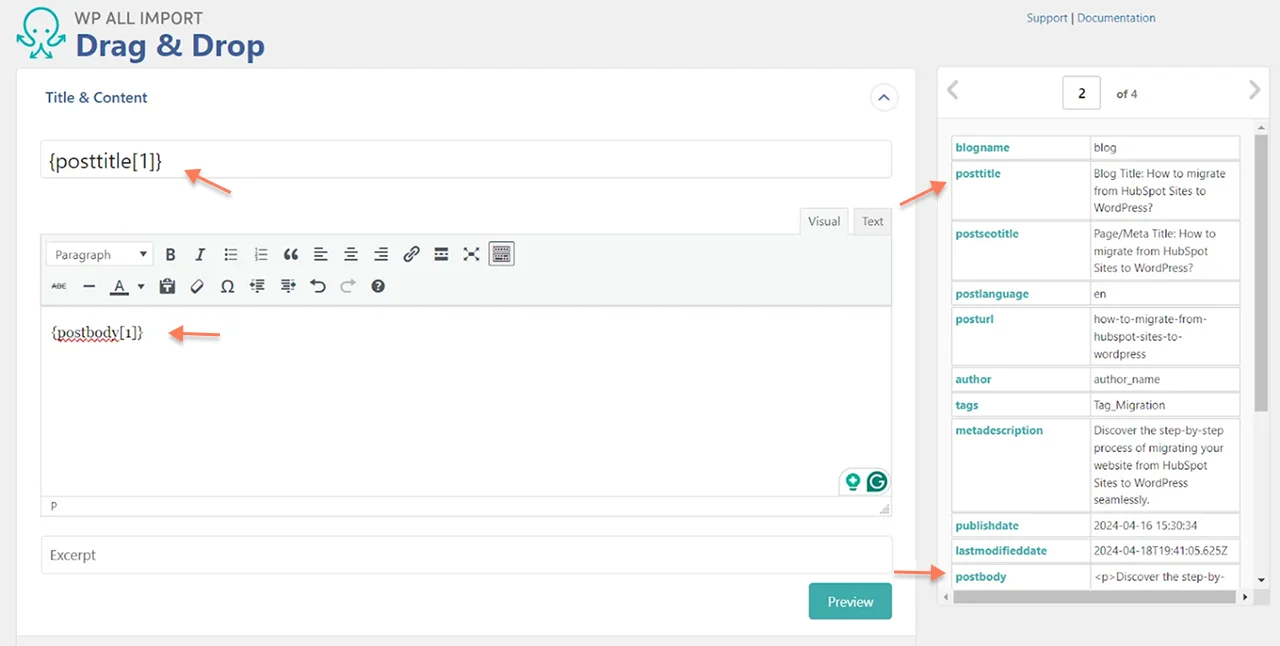Select the blogname field row
This screenshot has height=646, width=1280.
click(x=1096, y=147)
